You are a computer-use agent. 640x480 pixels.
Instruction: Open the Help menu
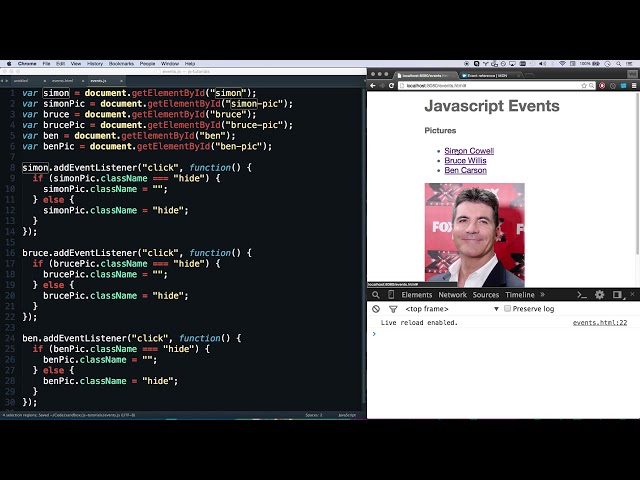pyautogui.click(x=190, y=64)
